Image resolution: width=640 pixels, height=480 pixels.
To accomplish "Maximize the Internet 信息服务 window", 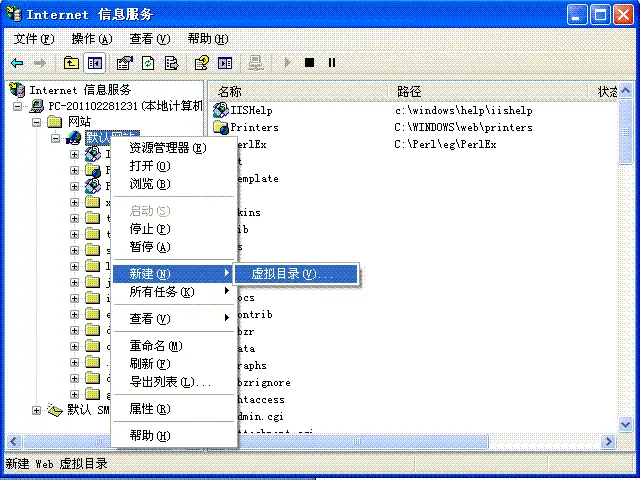I will coord(600,16).
